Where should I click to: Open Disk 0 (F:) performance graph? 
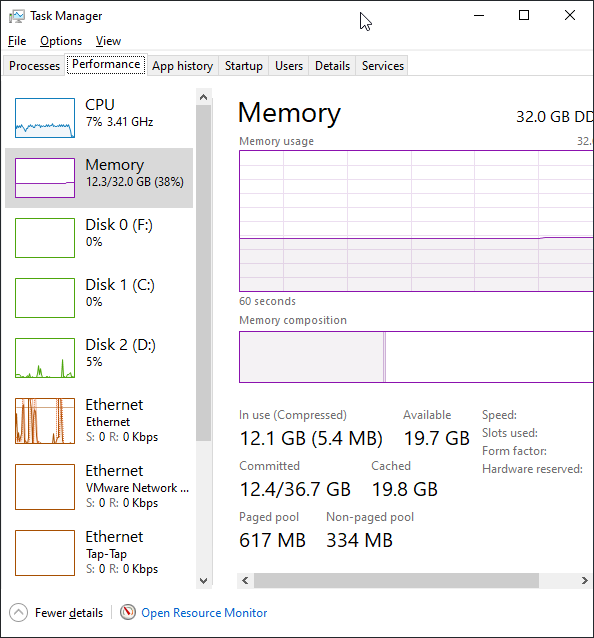coord(45,238)
